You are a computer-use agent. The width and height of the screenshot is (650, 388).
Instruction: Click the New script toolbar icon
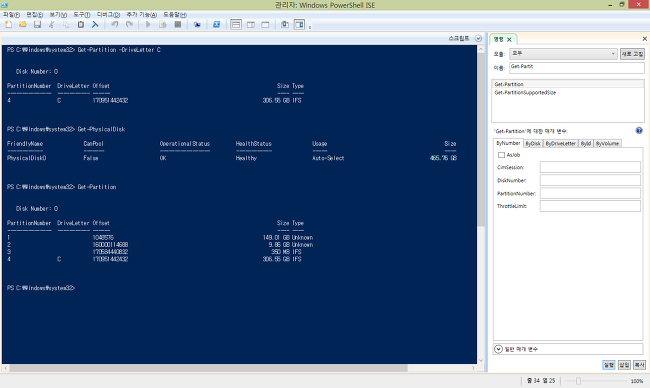click(8, 24)
